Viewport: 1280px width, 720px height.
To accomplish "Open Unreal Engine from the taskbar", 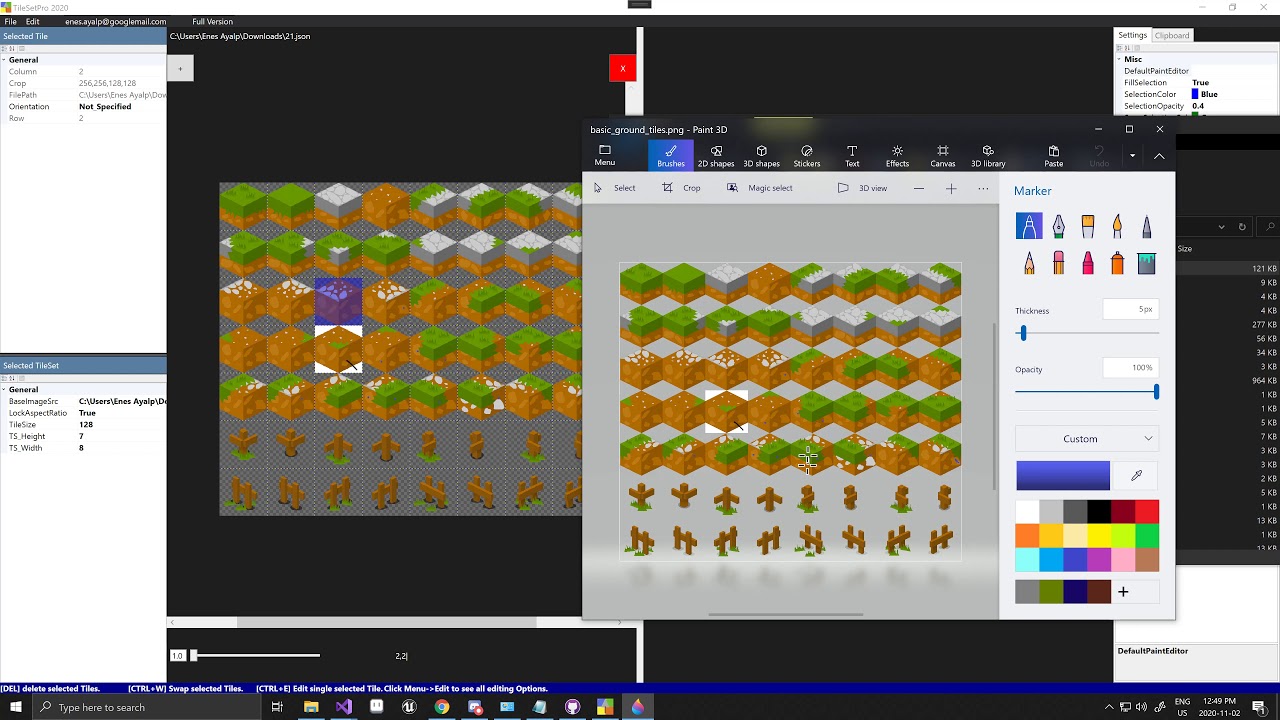I will [409, 707].
